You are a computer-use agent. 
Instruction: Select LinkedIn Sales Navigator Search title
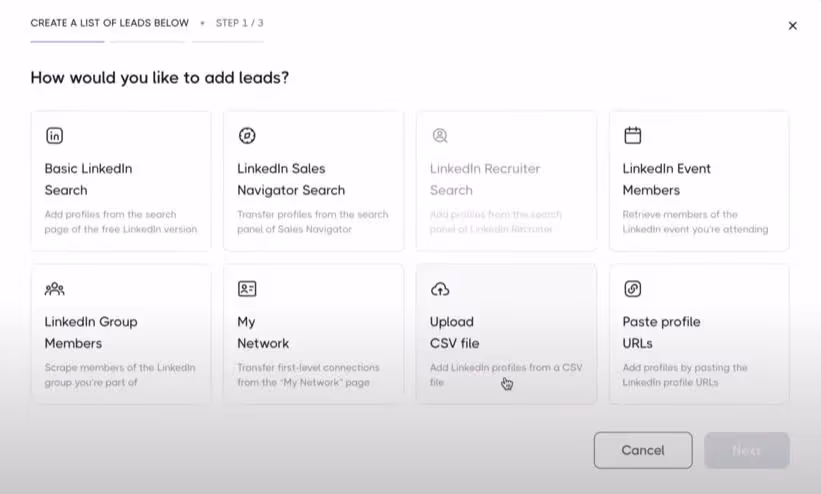291,179
